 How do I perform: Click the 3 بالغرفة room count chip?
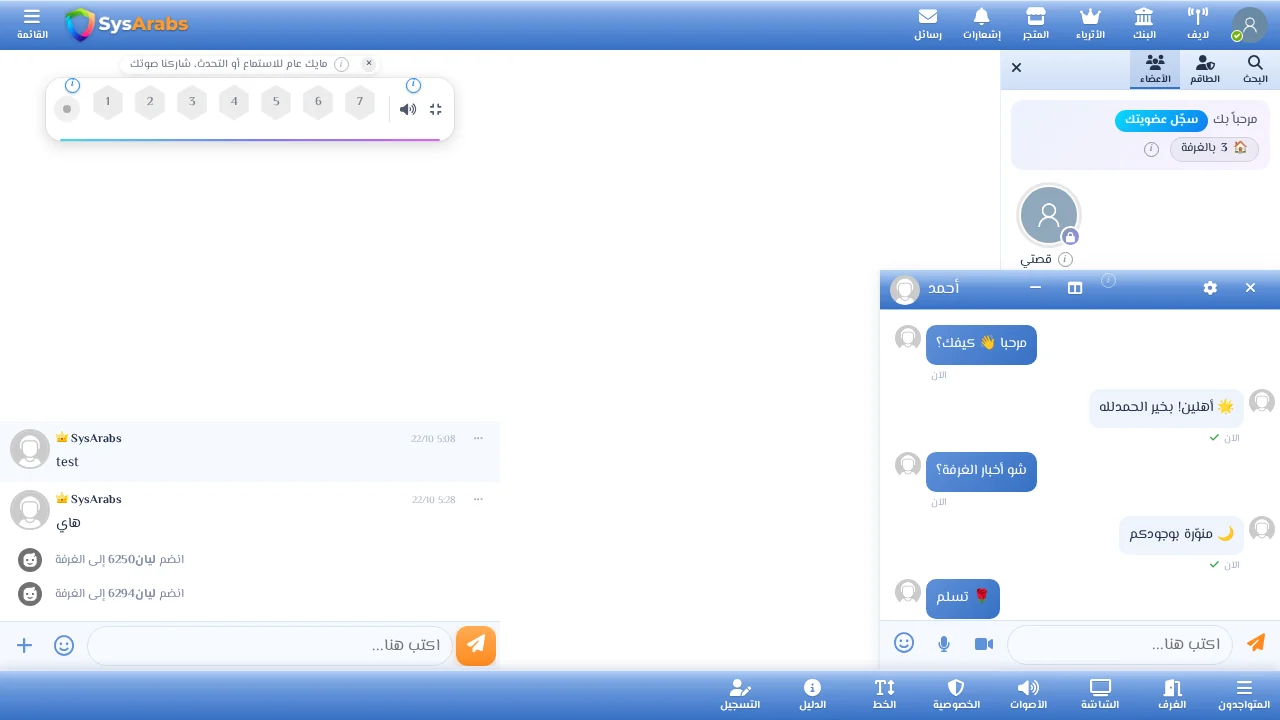point(1216,148)
